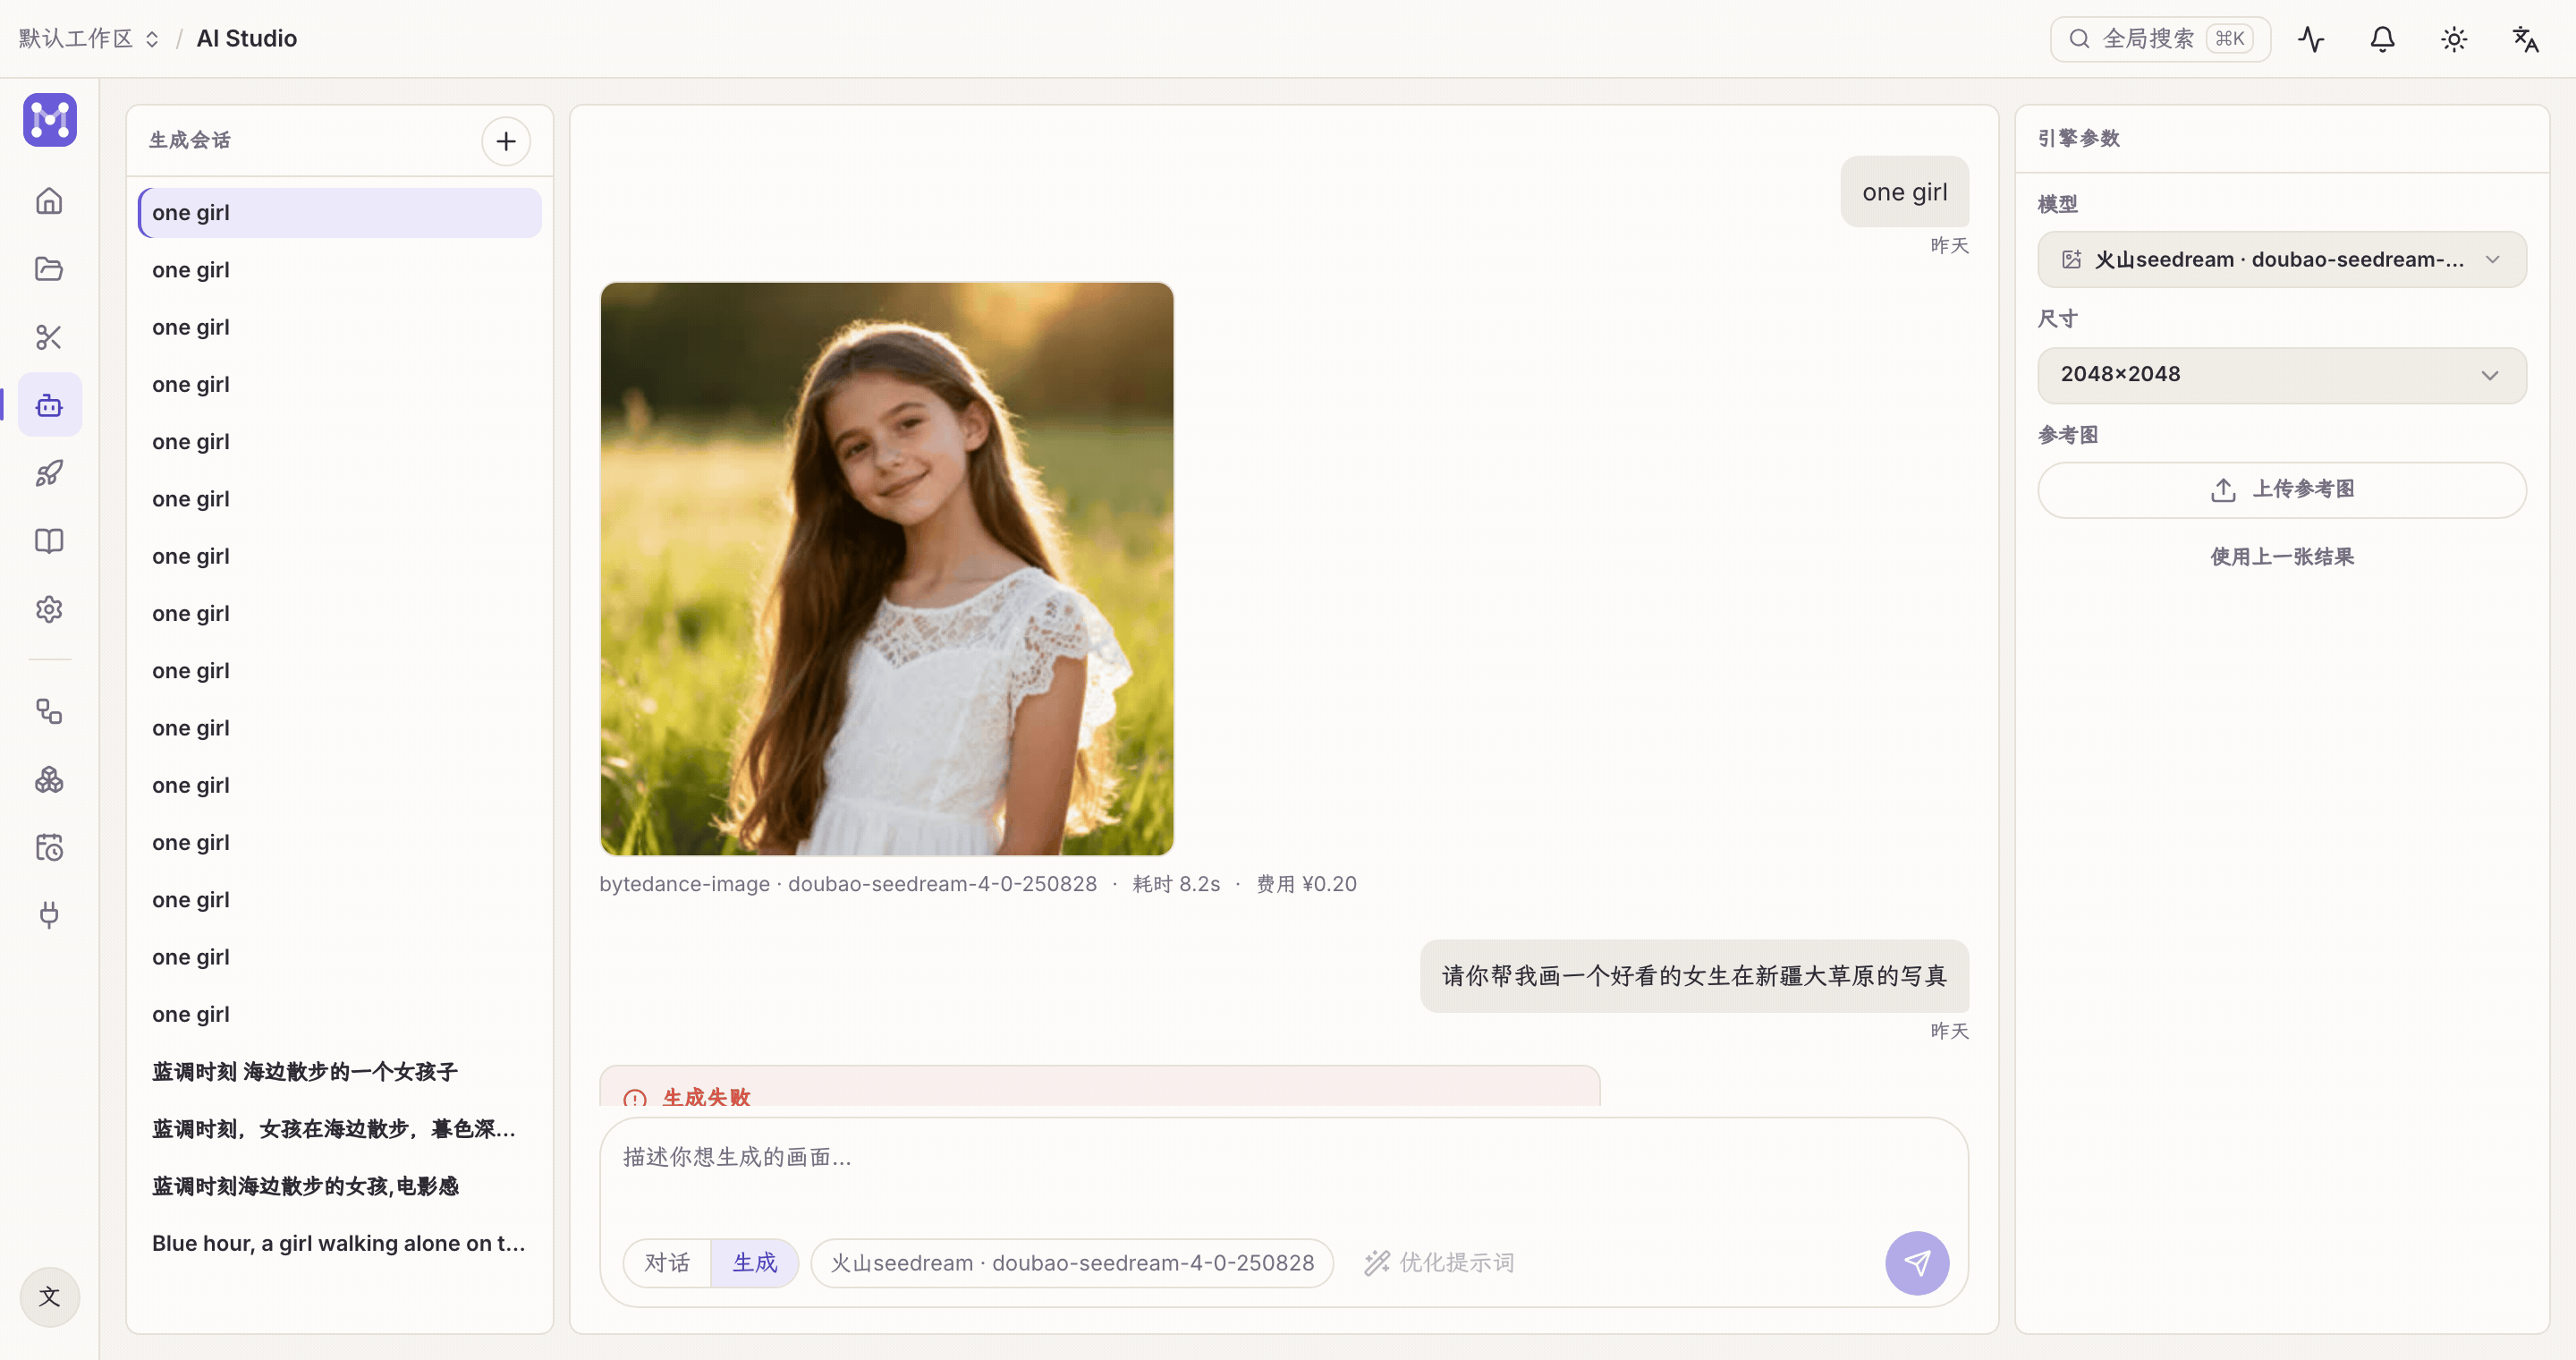Screen dimensions: 2576x1360
Task: Open the Home icon in sidebar
Action: pos(49,201)
